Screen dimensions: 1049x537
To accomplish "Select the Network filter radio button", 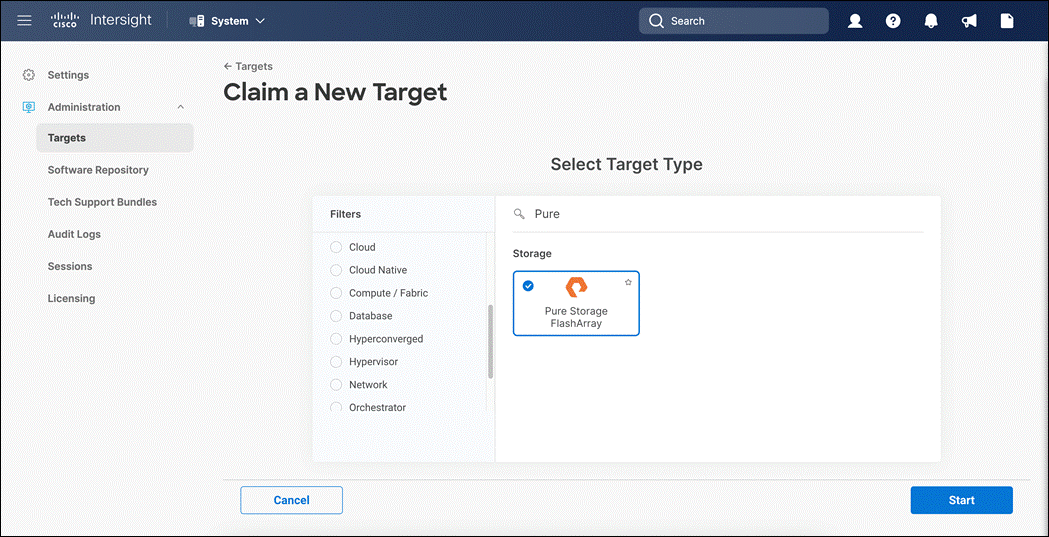I will [x=336, y=385].
